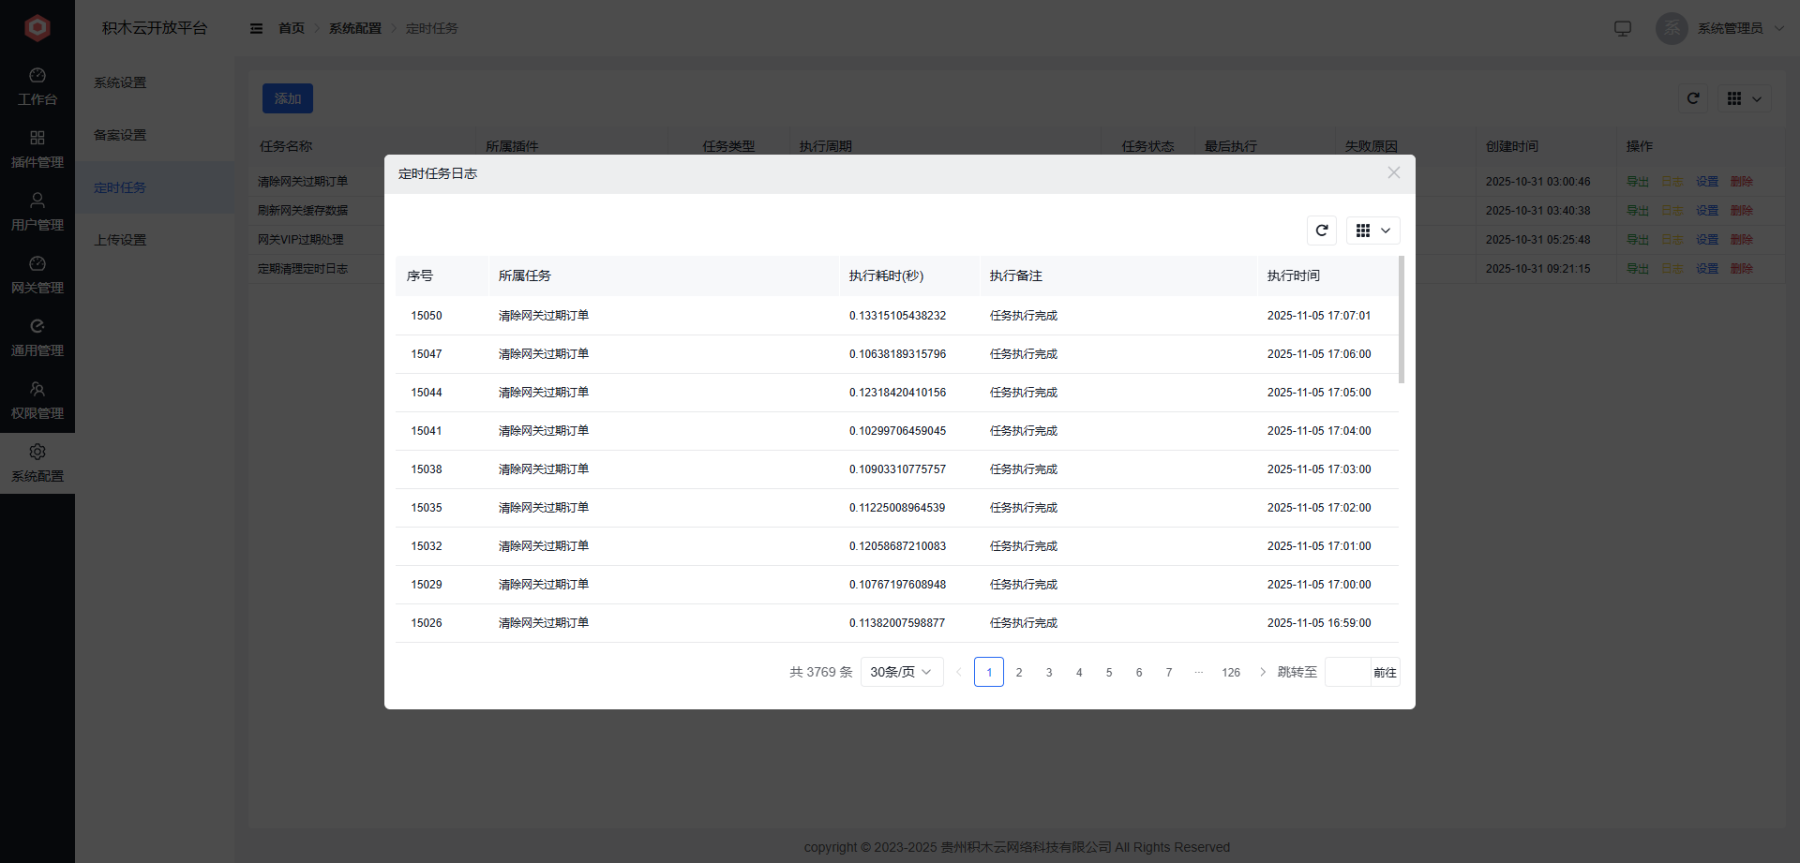Go to page 2 of logs
1800x863 pixels.
(1019, 672)
